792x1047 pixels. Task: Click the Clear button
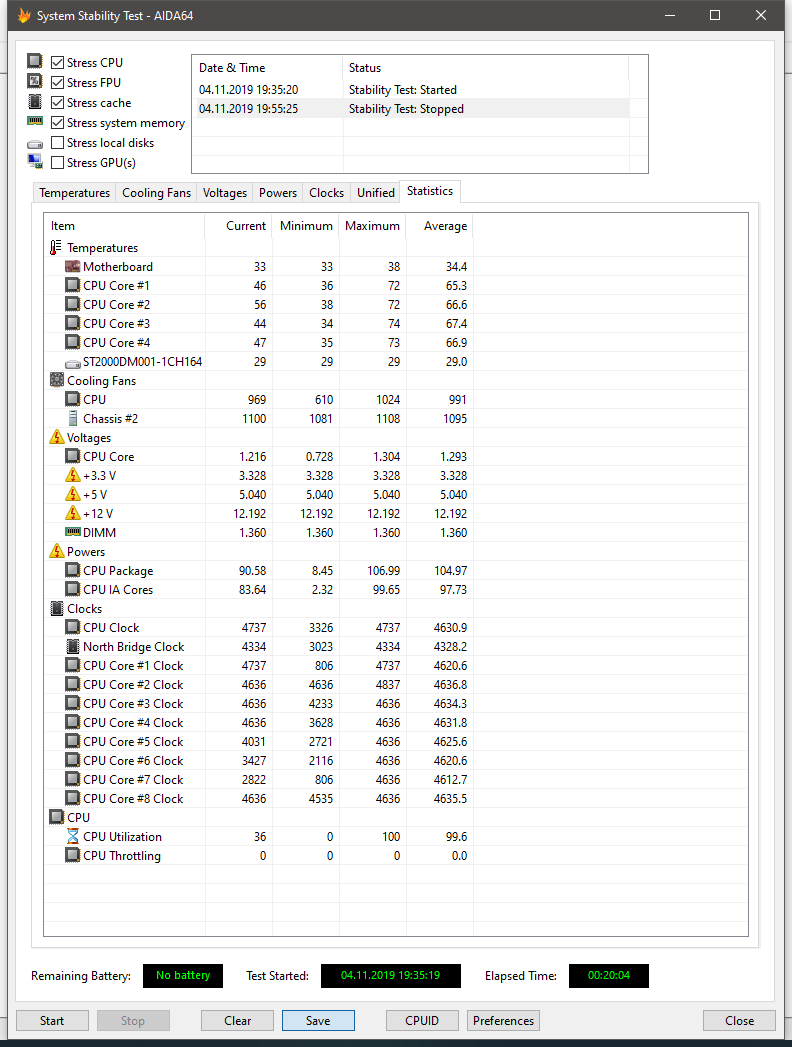[238, 1020]
